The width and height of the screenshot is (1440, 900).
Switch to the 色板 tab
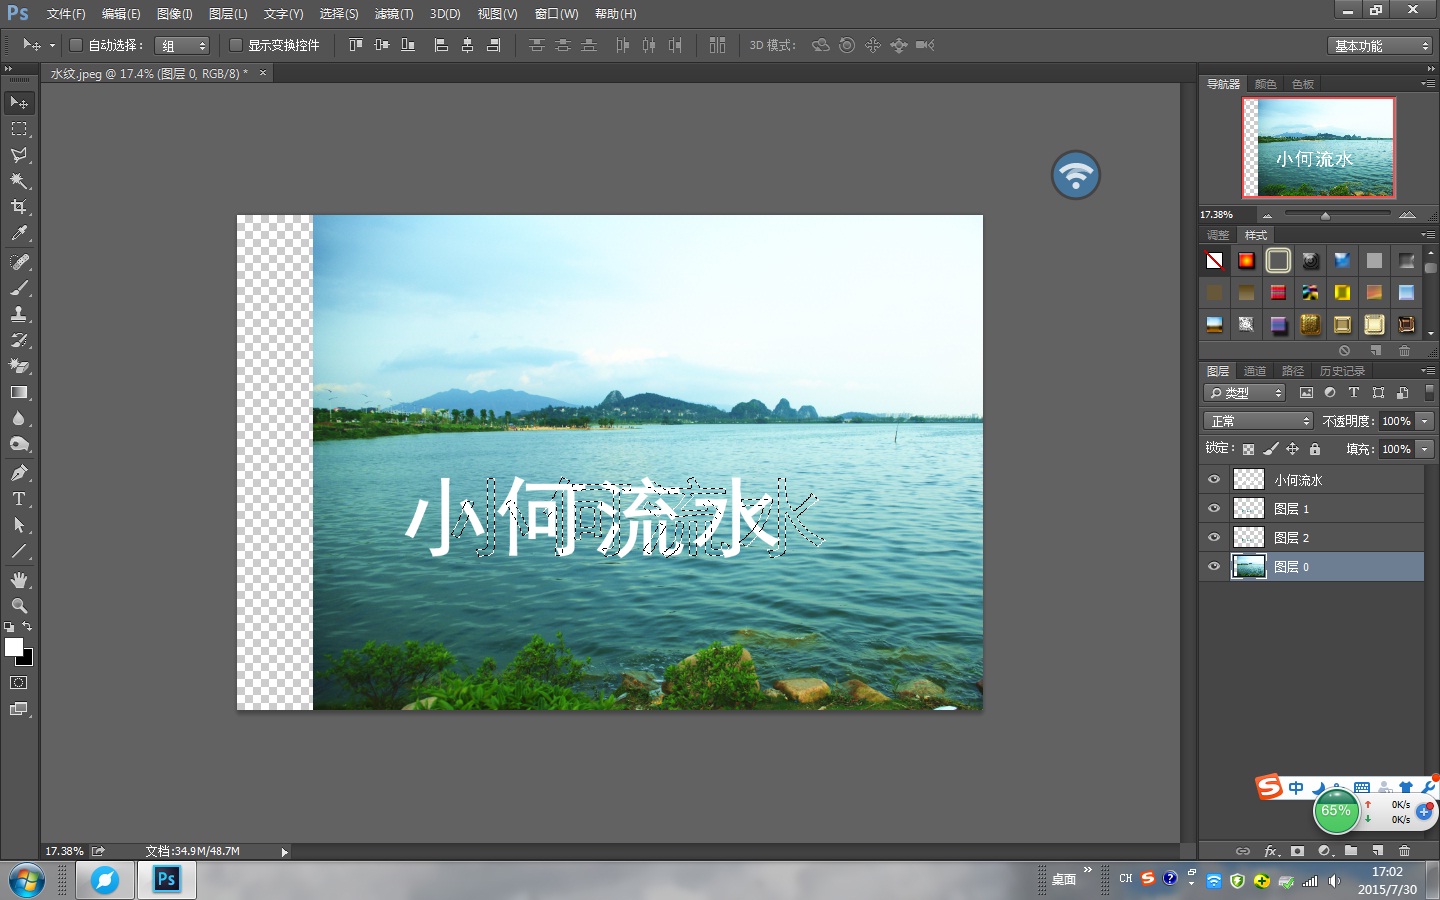pos(1303,84)
